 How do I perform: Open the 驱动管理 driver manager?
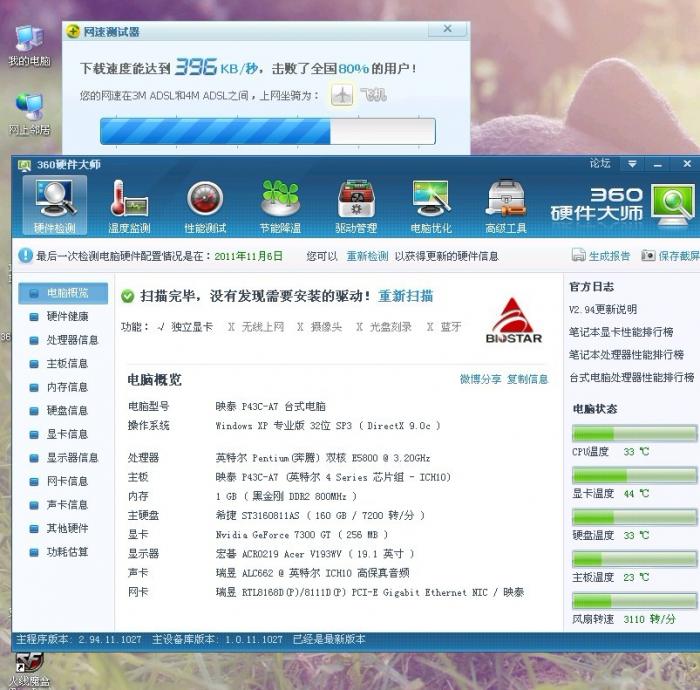coord(356,206)
